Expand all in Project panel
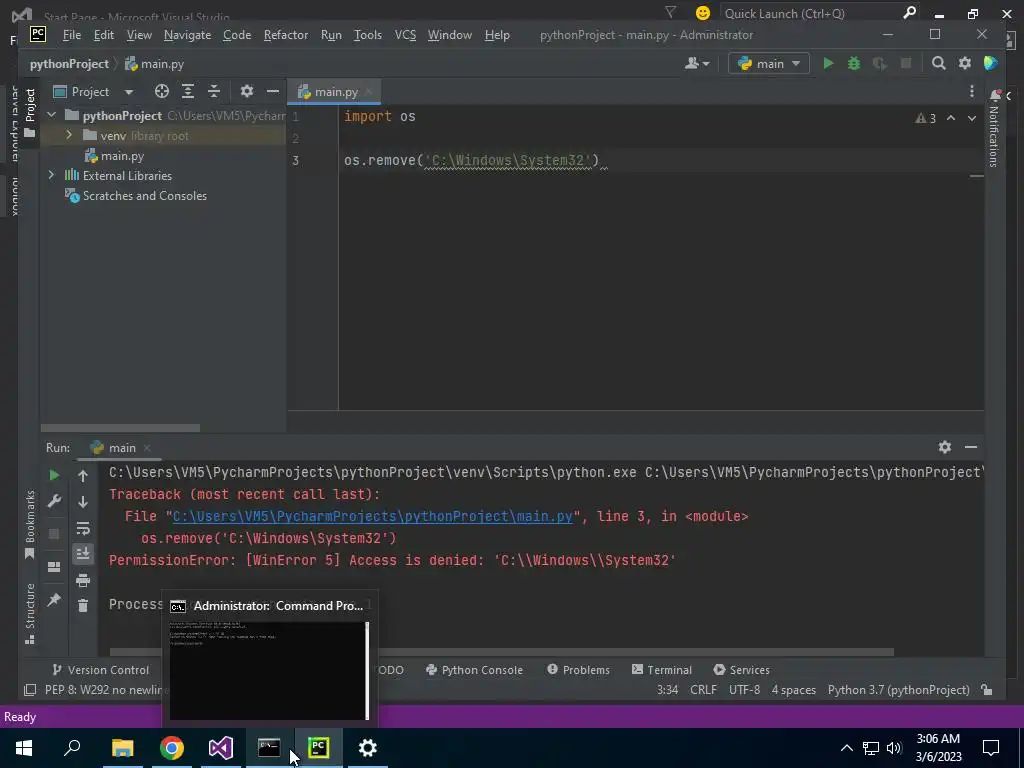This screenshot has width=1024, height=768. 188,91
